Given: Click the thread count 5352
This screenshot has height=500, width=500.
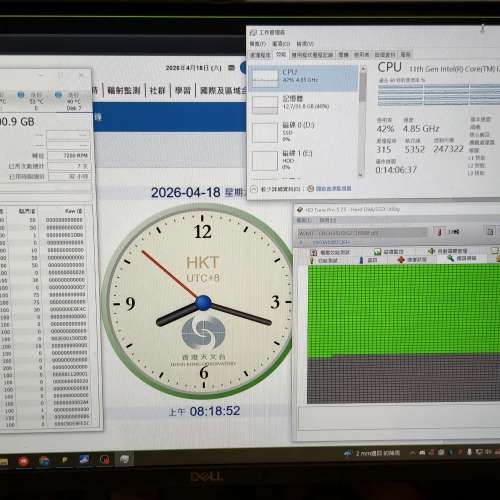Looking at the screenshot, I should click(x=414, y=149).
